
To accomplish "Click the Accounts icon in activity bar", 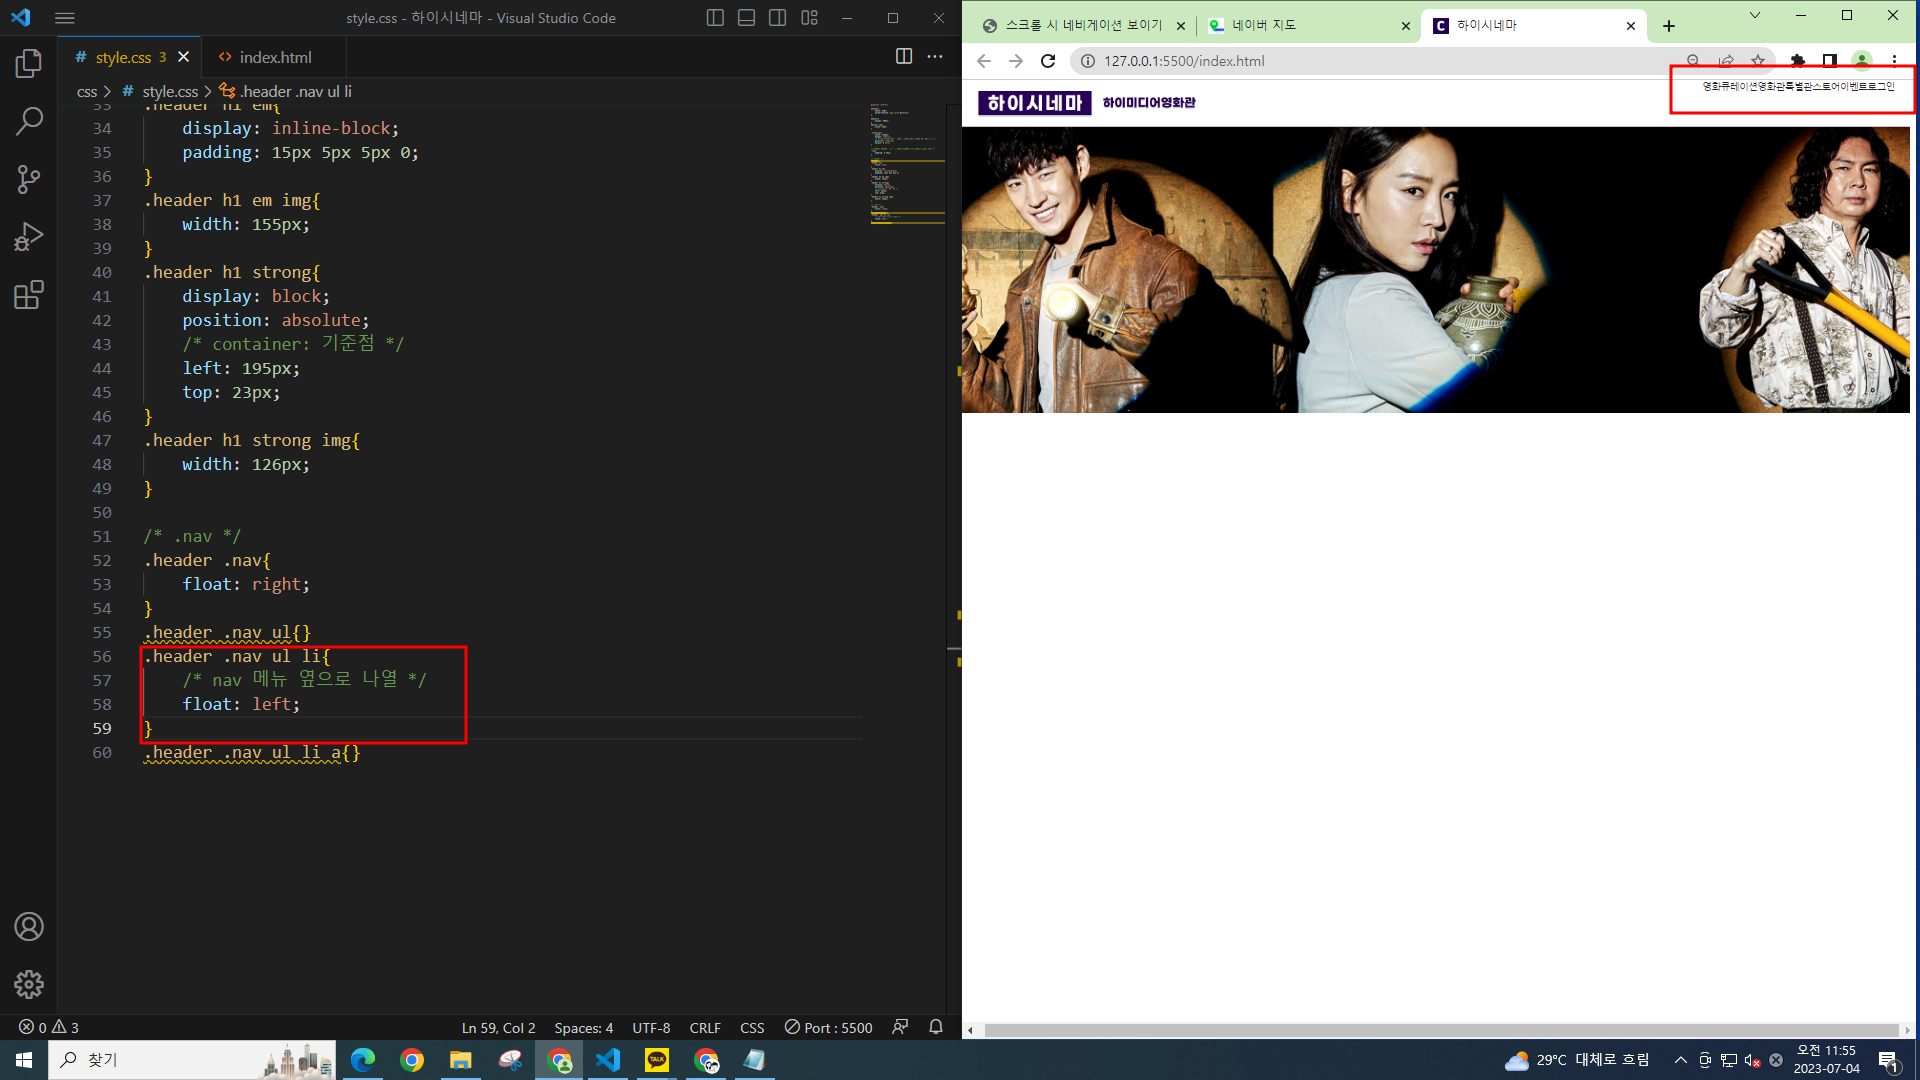I will [x=29, y=927].
